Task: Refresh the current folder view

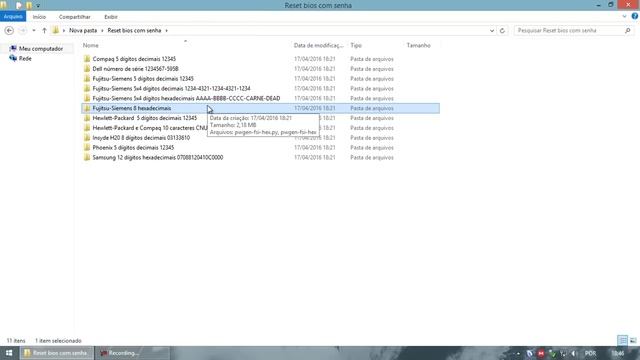Action: tap(502, 31)
